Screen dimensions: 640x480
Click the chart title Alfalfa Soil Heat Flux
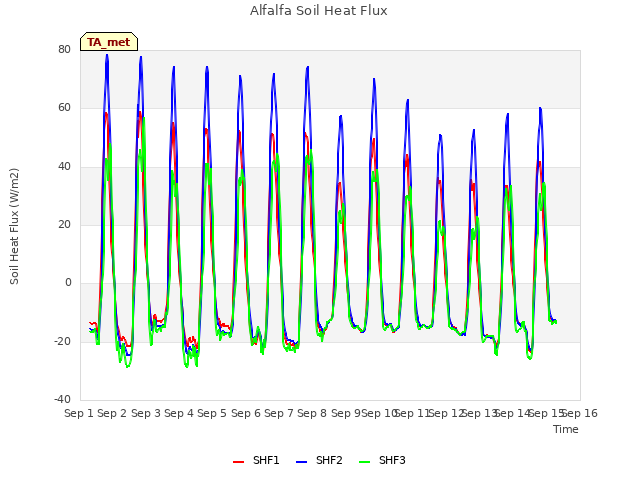(x=319, y=10)
